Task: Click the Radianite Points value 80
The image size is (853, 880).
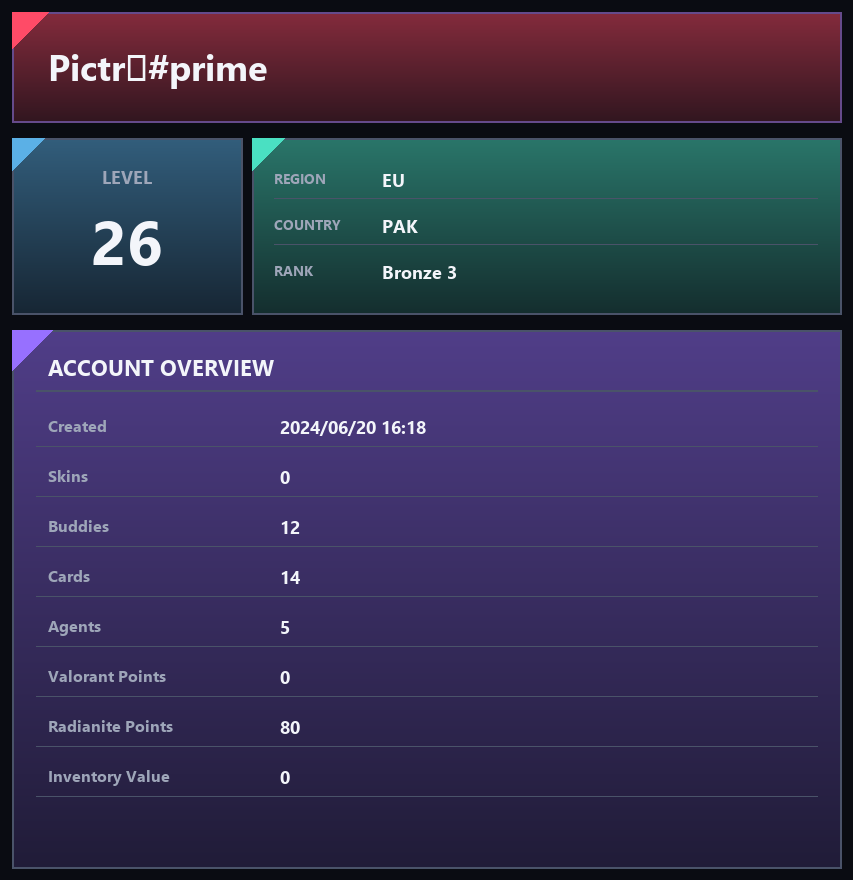Action: tap(290, 727)
